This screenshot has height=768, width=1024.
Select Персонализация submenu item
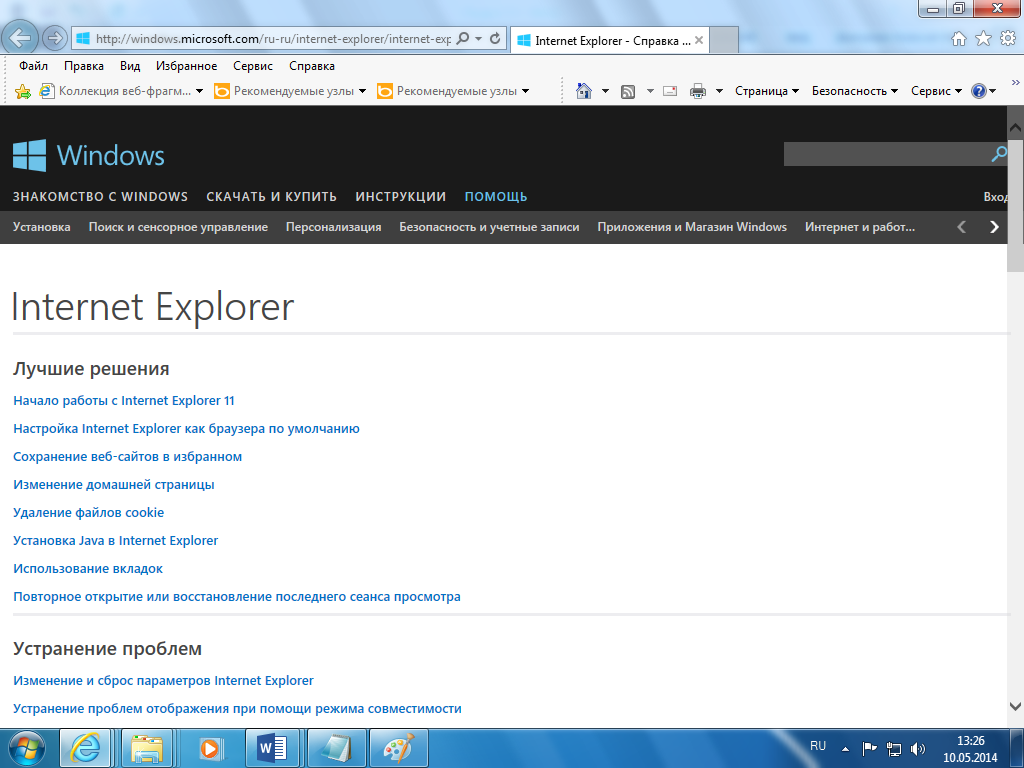[x=334, y=227]
